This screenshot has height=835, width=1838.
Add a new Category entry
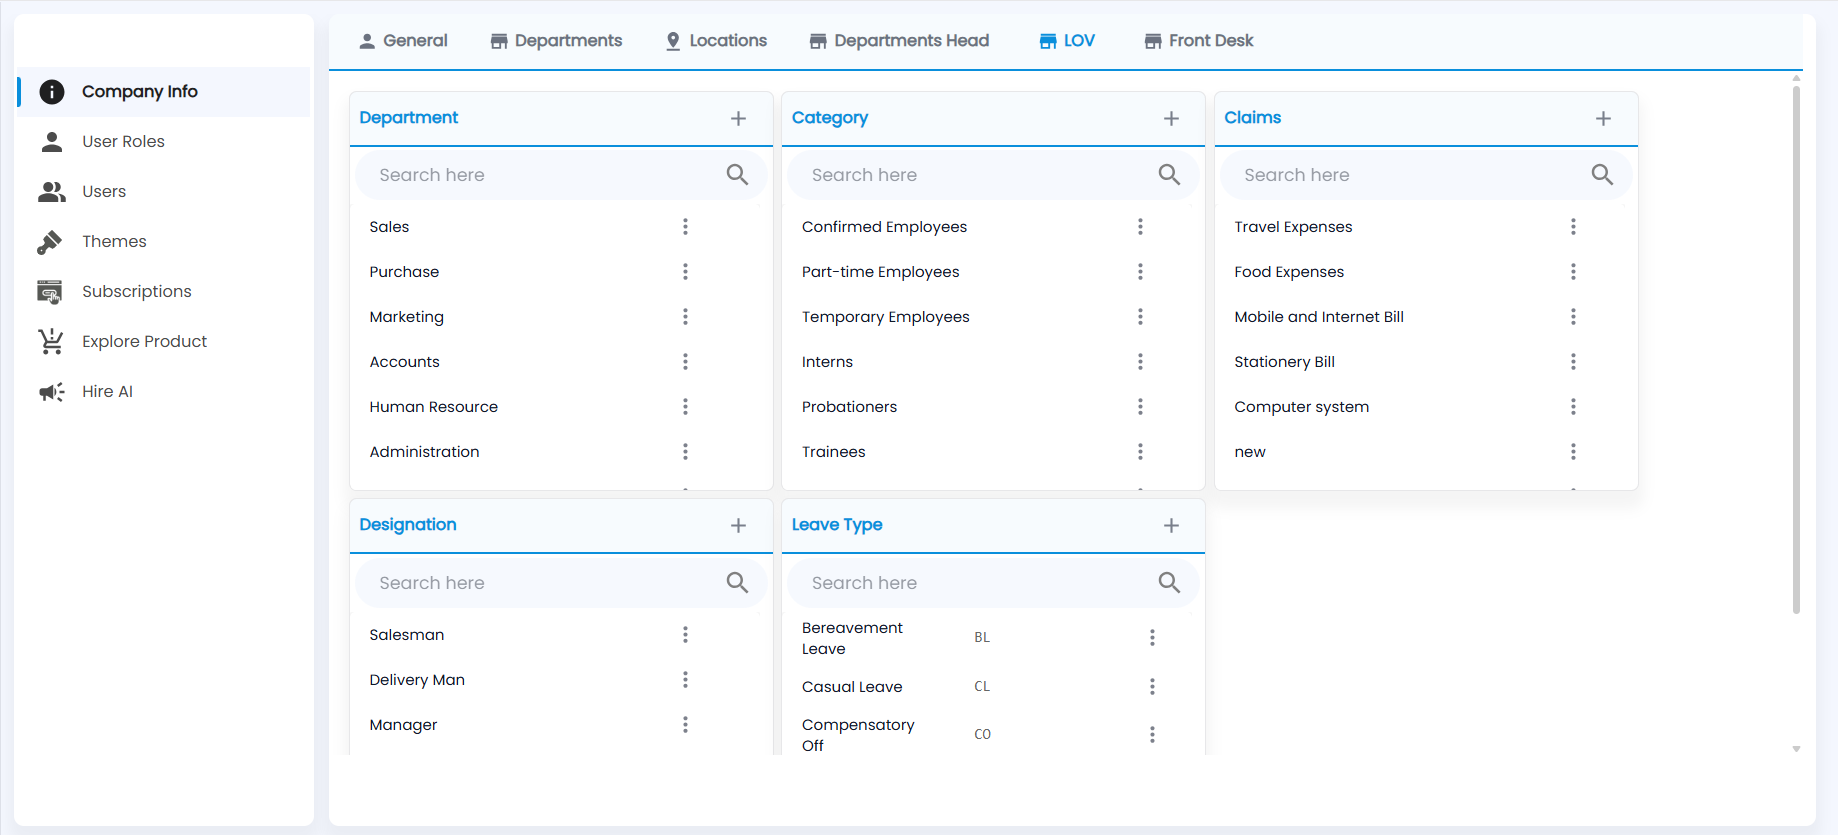(x=1171, y=118)
